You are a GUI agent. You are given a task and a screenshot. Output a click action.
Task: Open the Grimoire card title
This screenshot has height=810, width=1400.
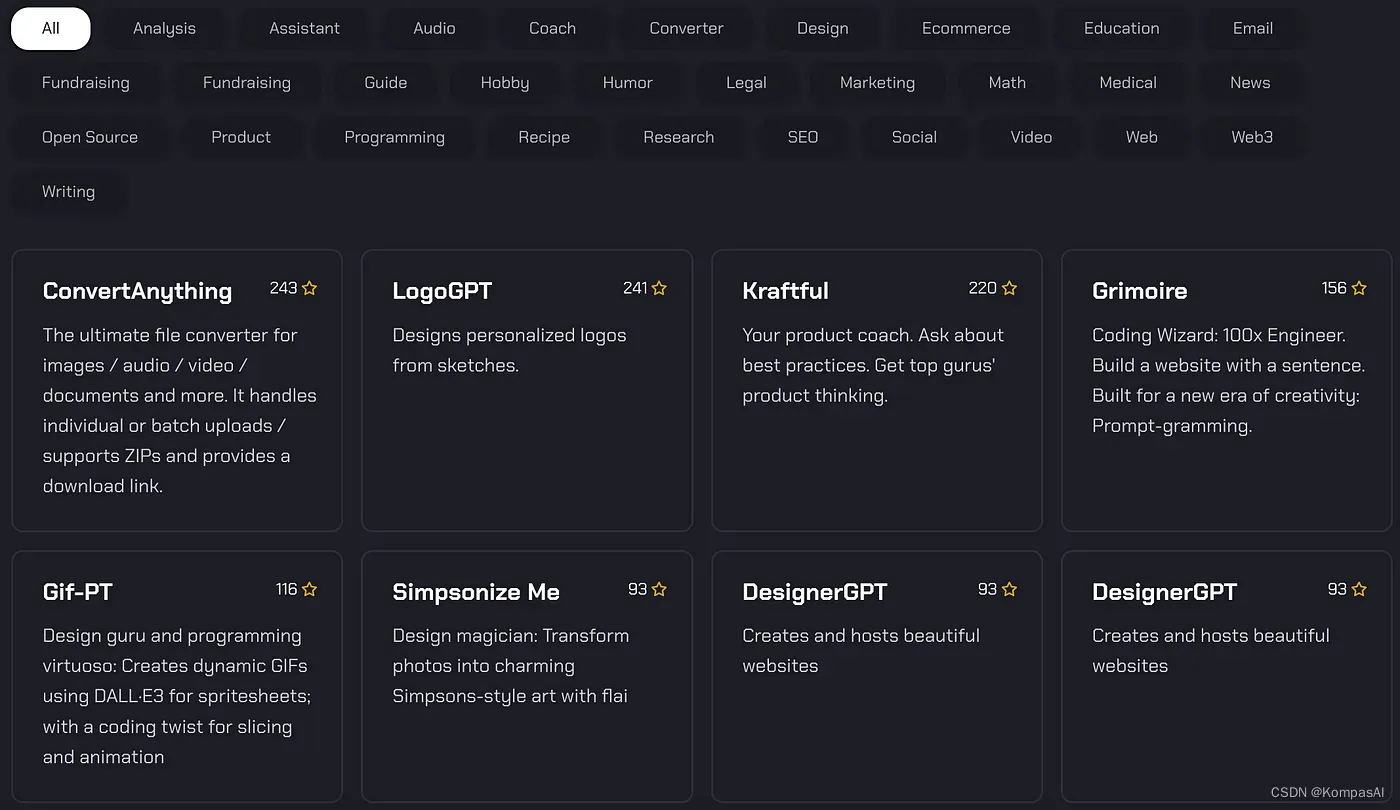tap(1140, 291)
